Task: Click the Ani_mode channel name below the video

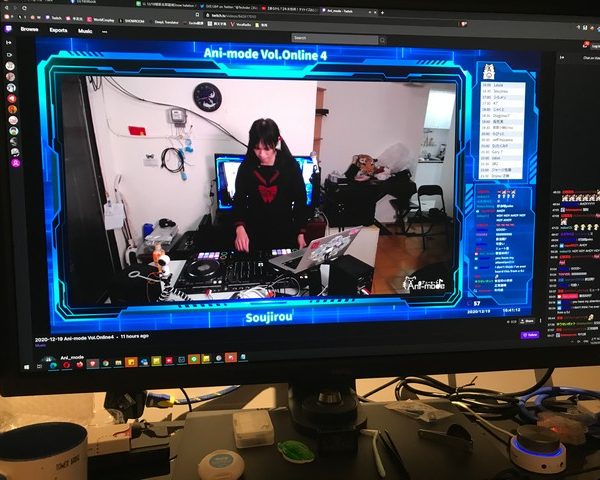Action: (x=72, y=356)
